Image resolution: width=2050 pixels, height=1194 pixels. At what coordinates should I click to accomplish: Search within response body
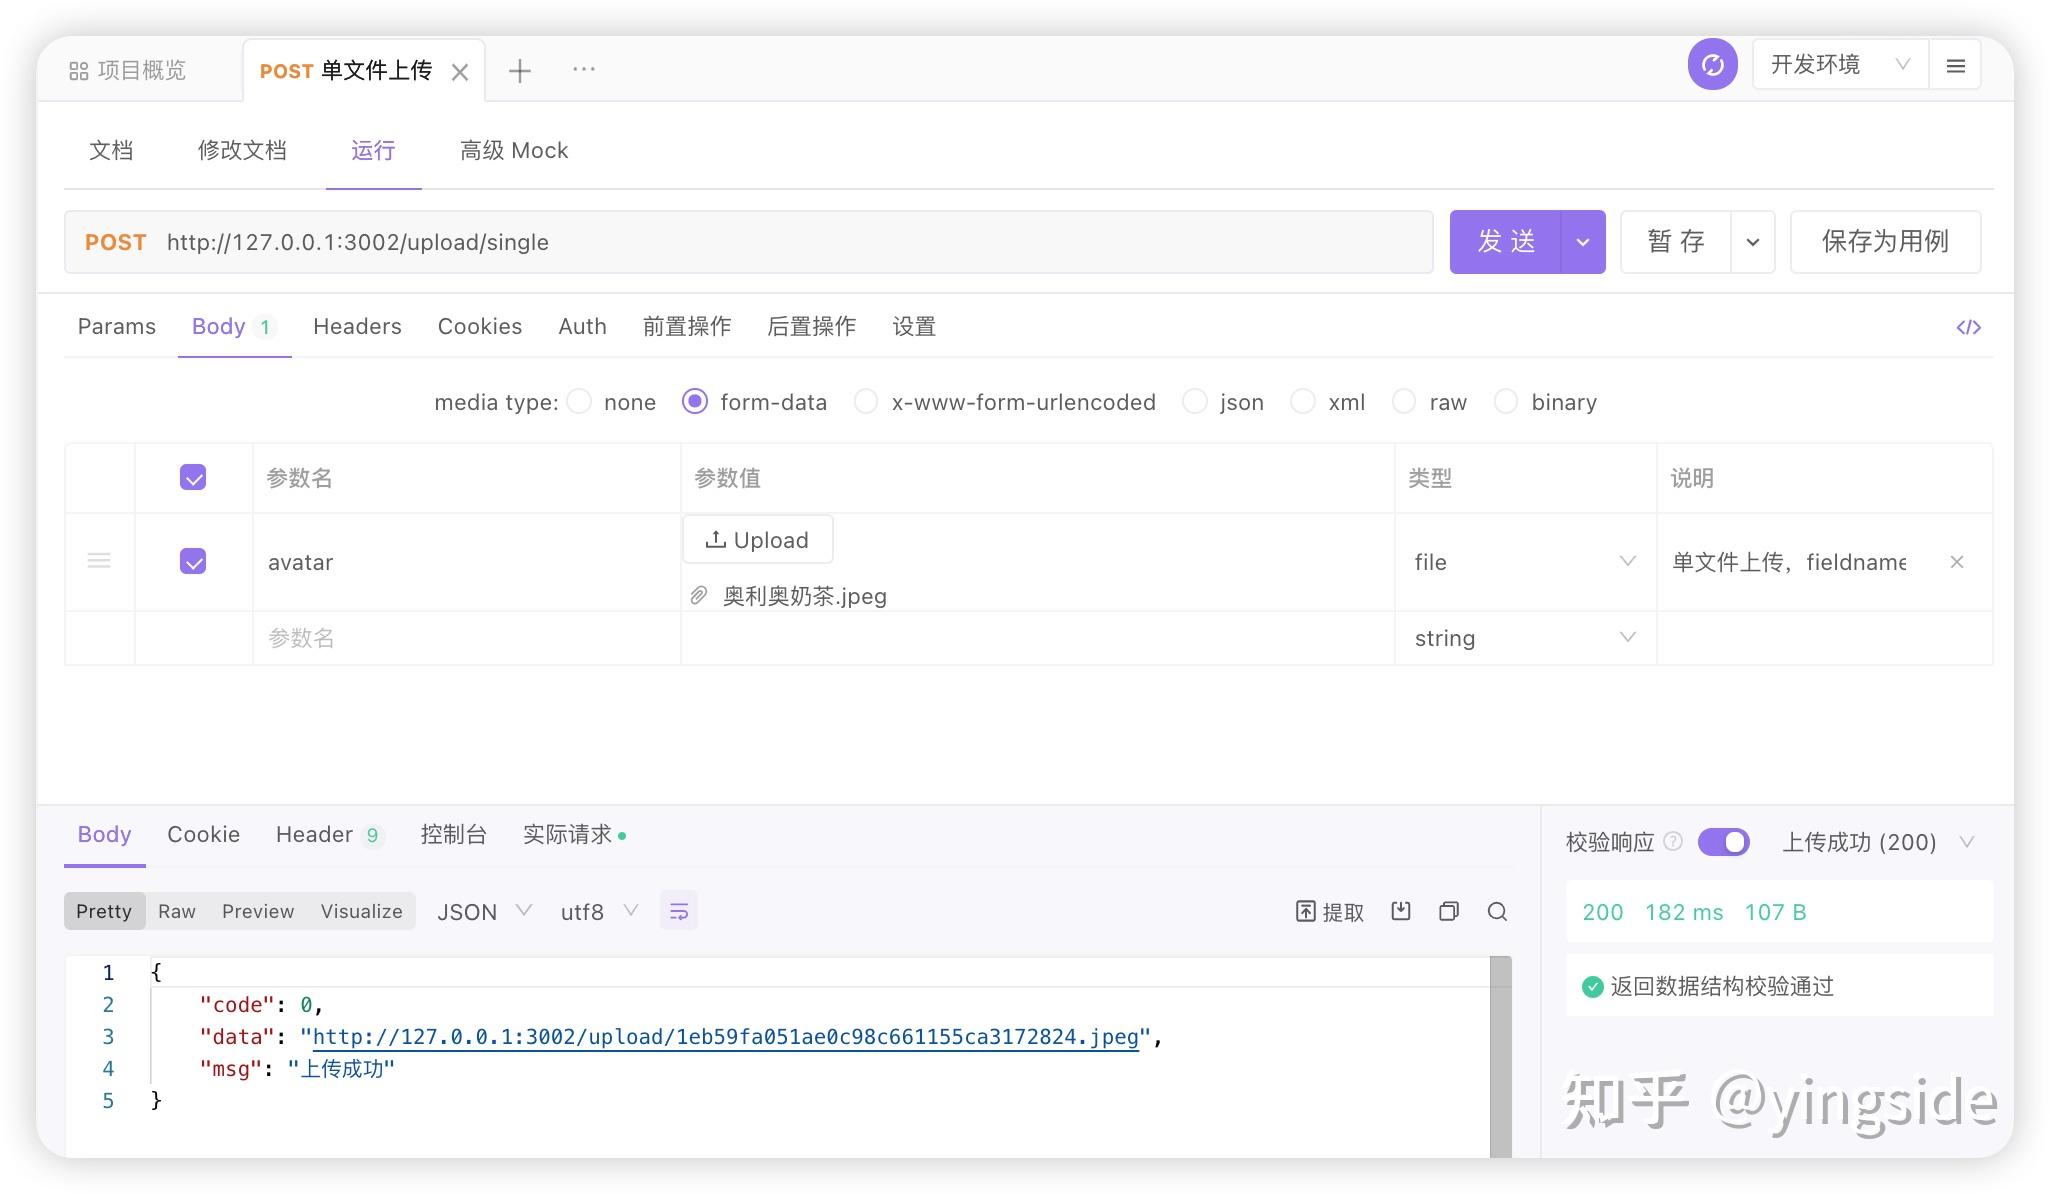[x=1497, y=911]
